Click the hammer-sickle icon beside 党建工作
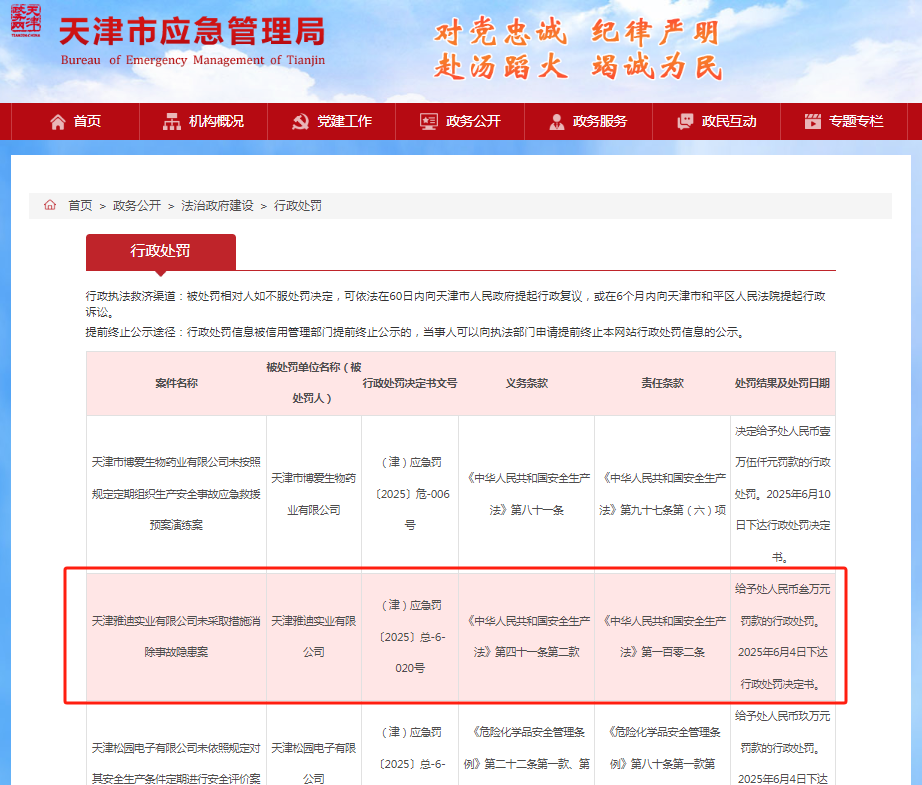The width and height of the screenshot is (922, 785). pyautogui.click(x=300, y=122)
